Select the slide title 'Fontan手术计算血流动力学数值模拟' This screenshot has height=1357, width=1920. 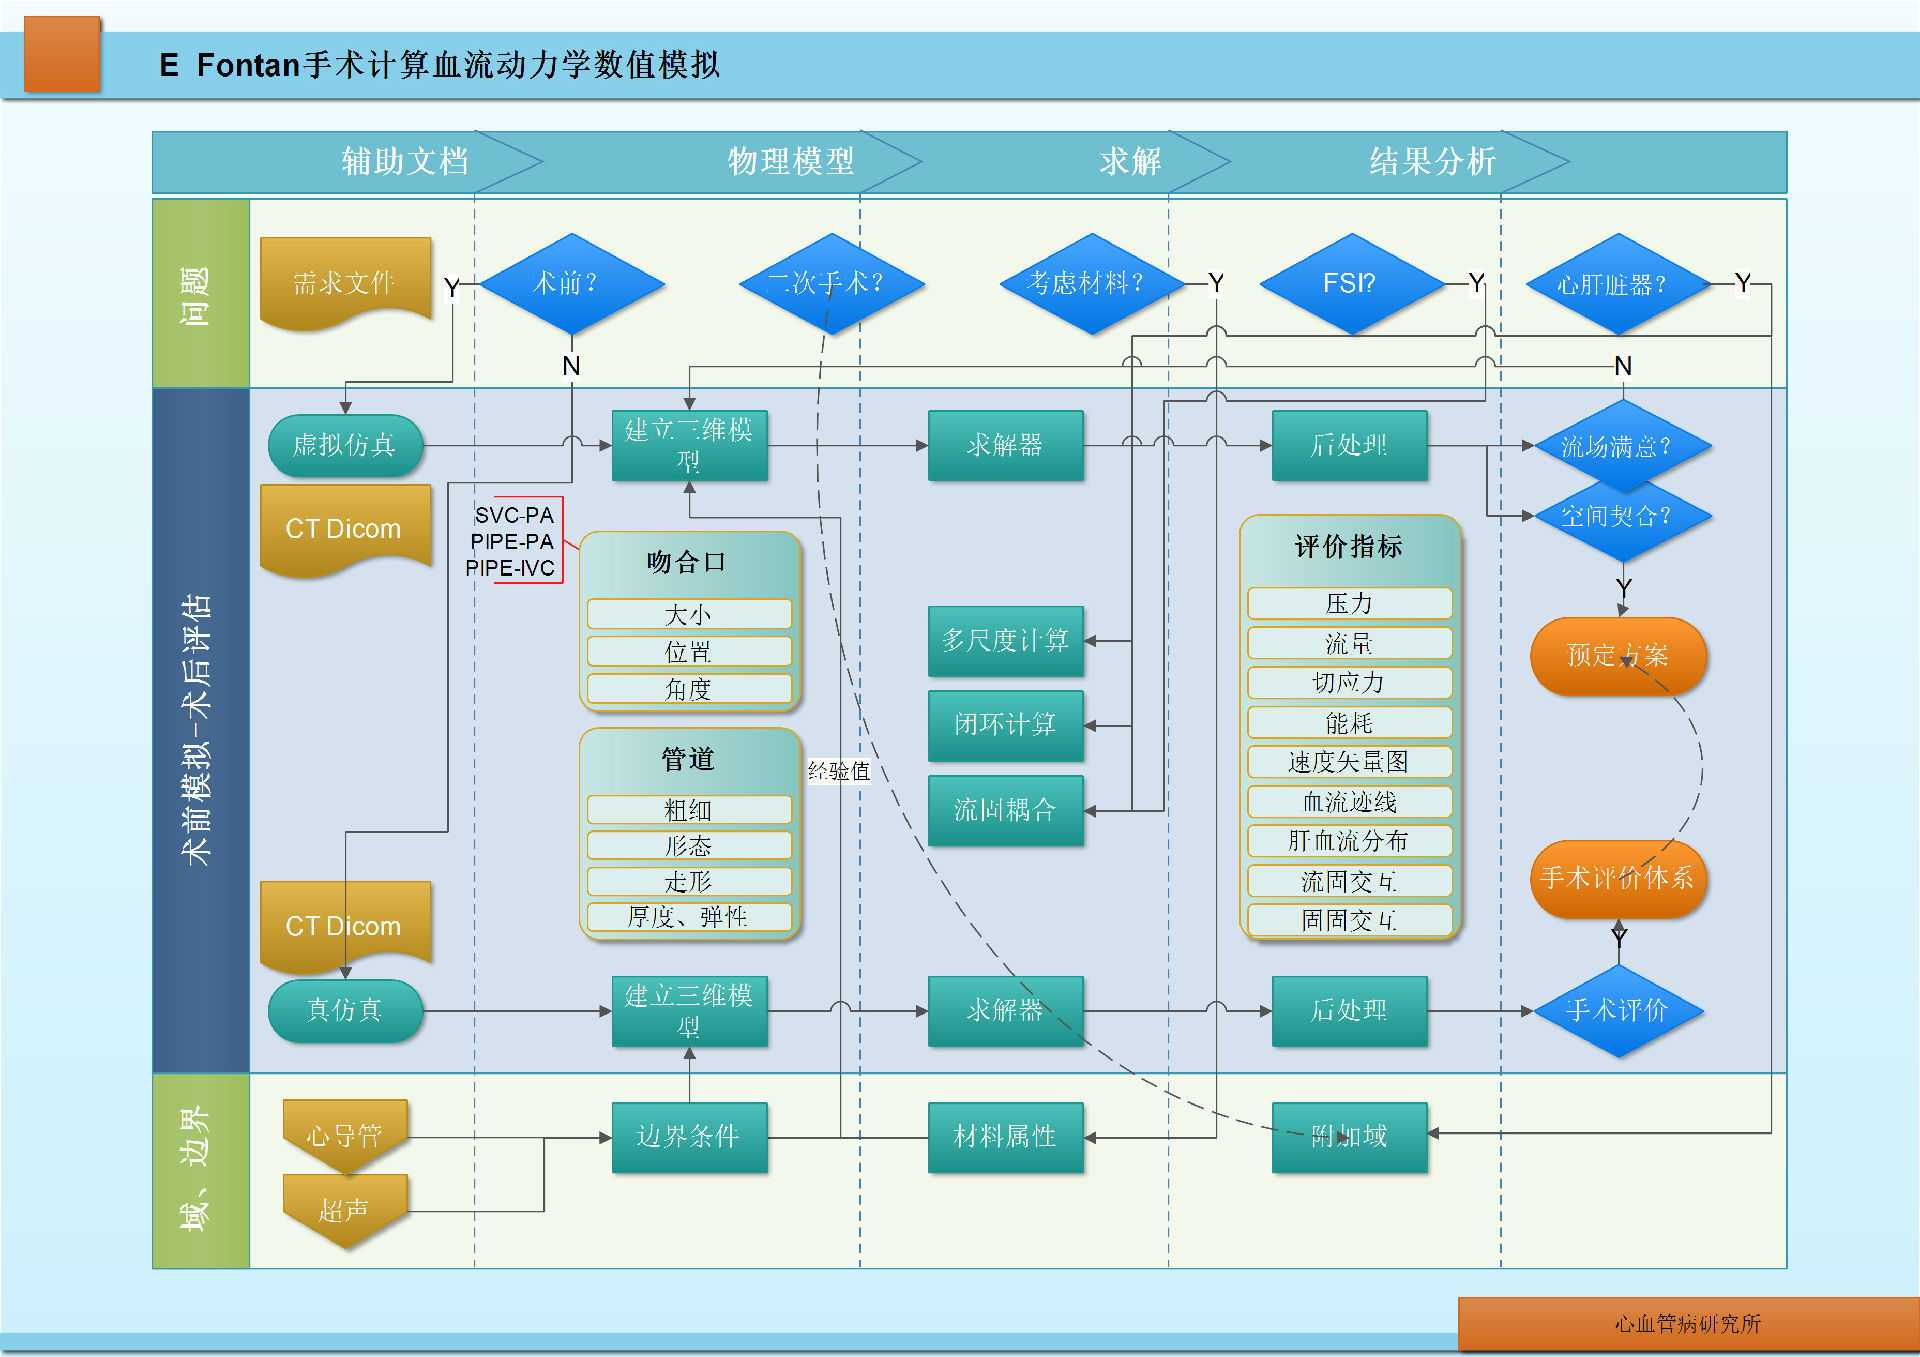point(458,65)
